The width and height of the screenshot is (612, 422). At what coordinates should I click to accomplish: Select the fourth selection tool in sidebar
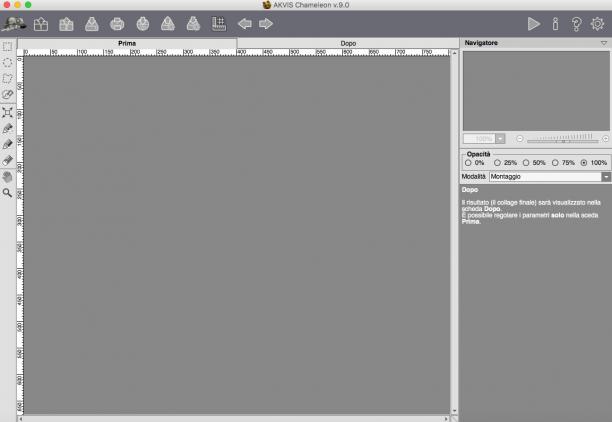coord(7,94)
